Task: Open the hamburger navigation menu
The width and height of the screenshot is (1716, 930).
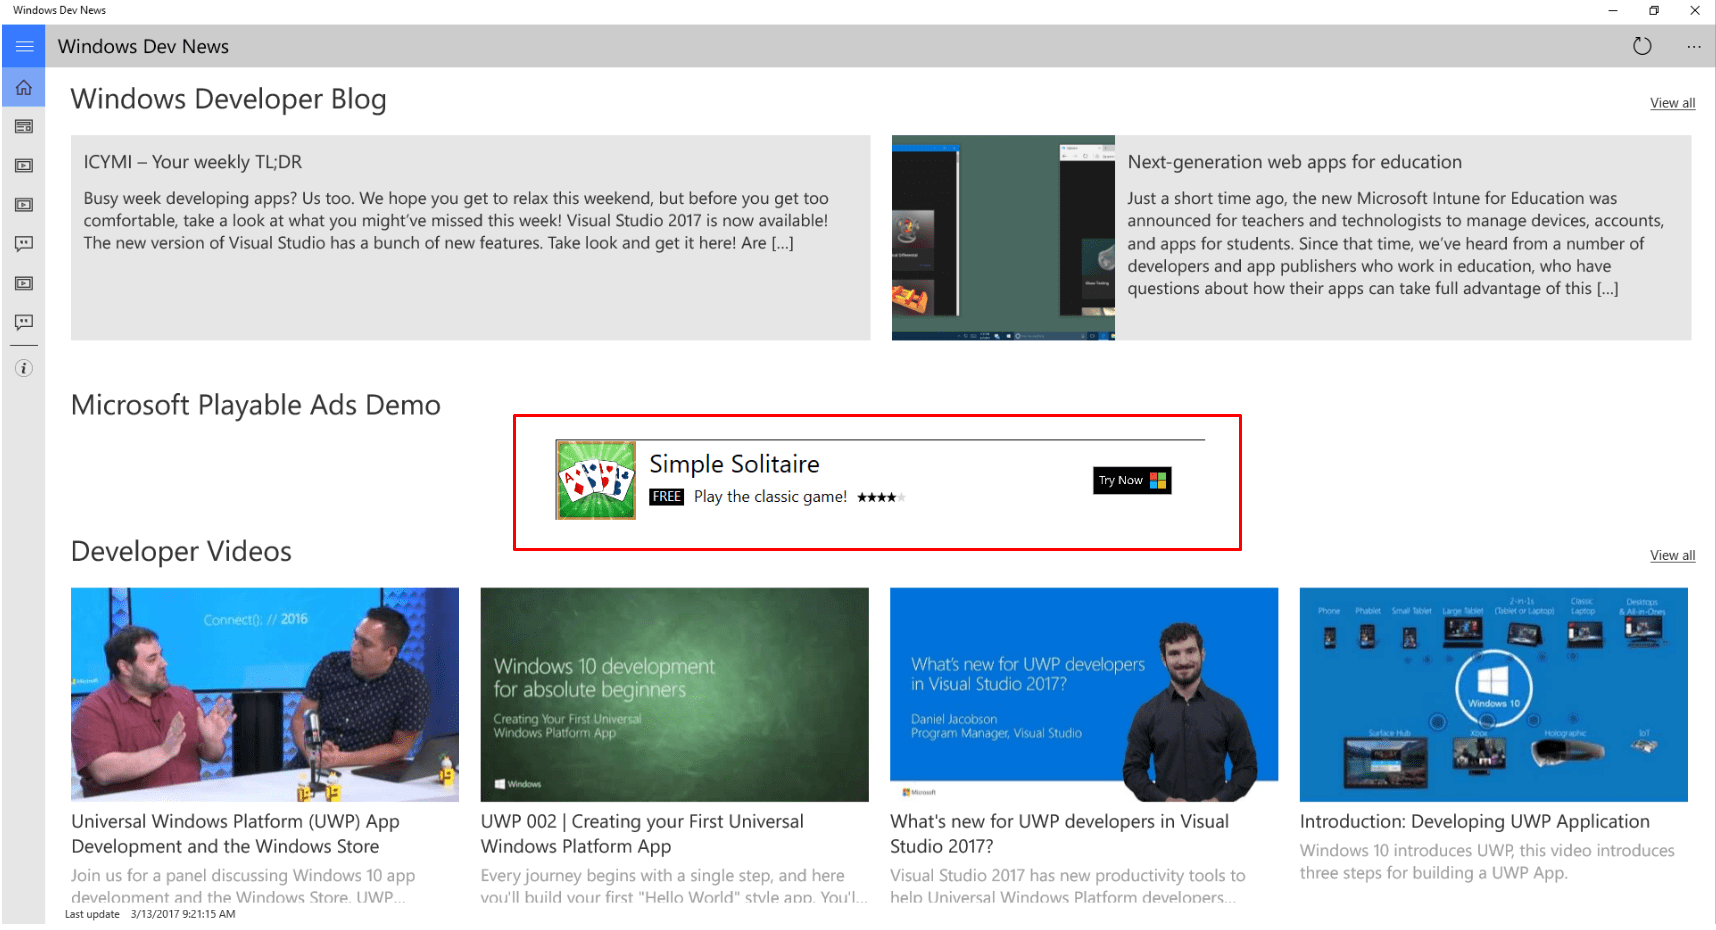Action: [x=24, y=46]
